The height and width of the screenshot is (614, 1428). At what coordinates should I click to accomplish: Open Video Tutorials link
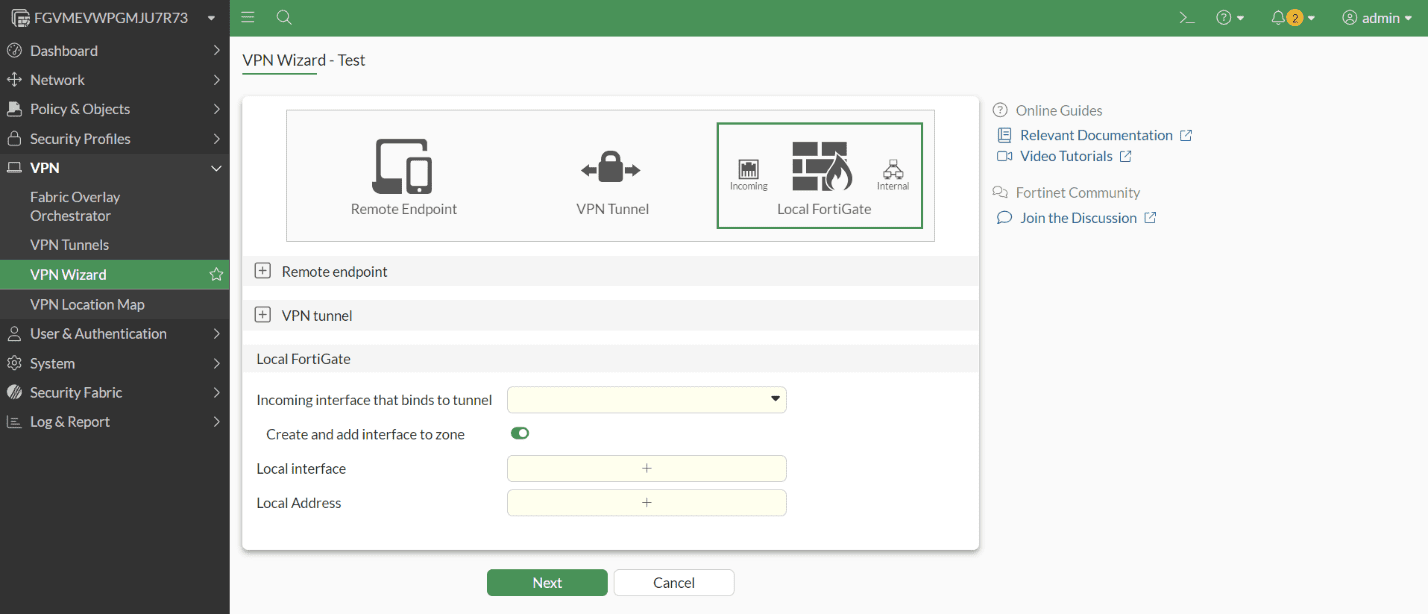pyautogui.click(x=1066, y=156)
